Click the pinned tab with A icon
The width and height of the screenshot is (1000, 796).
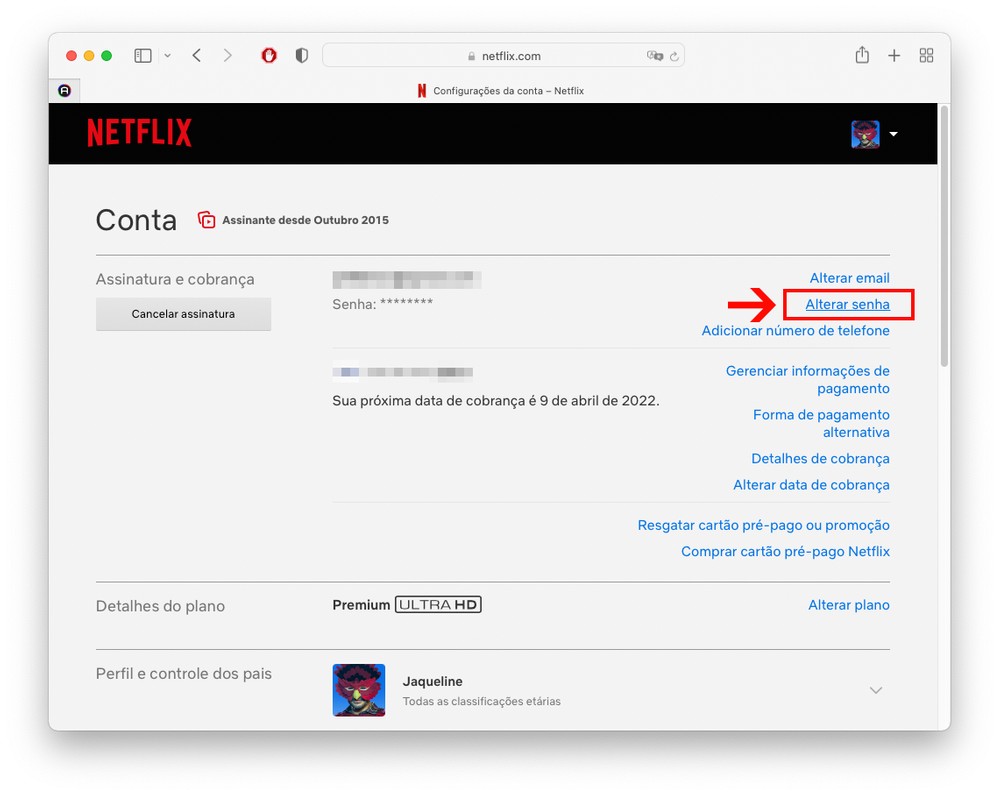point(65,91)
